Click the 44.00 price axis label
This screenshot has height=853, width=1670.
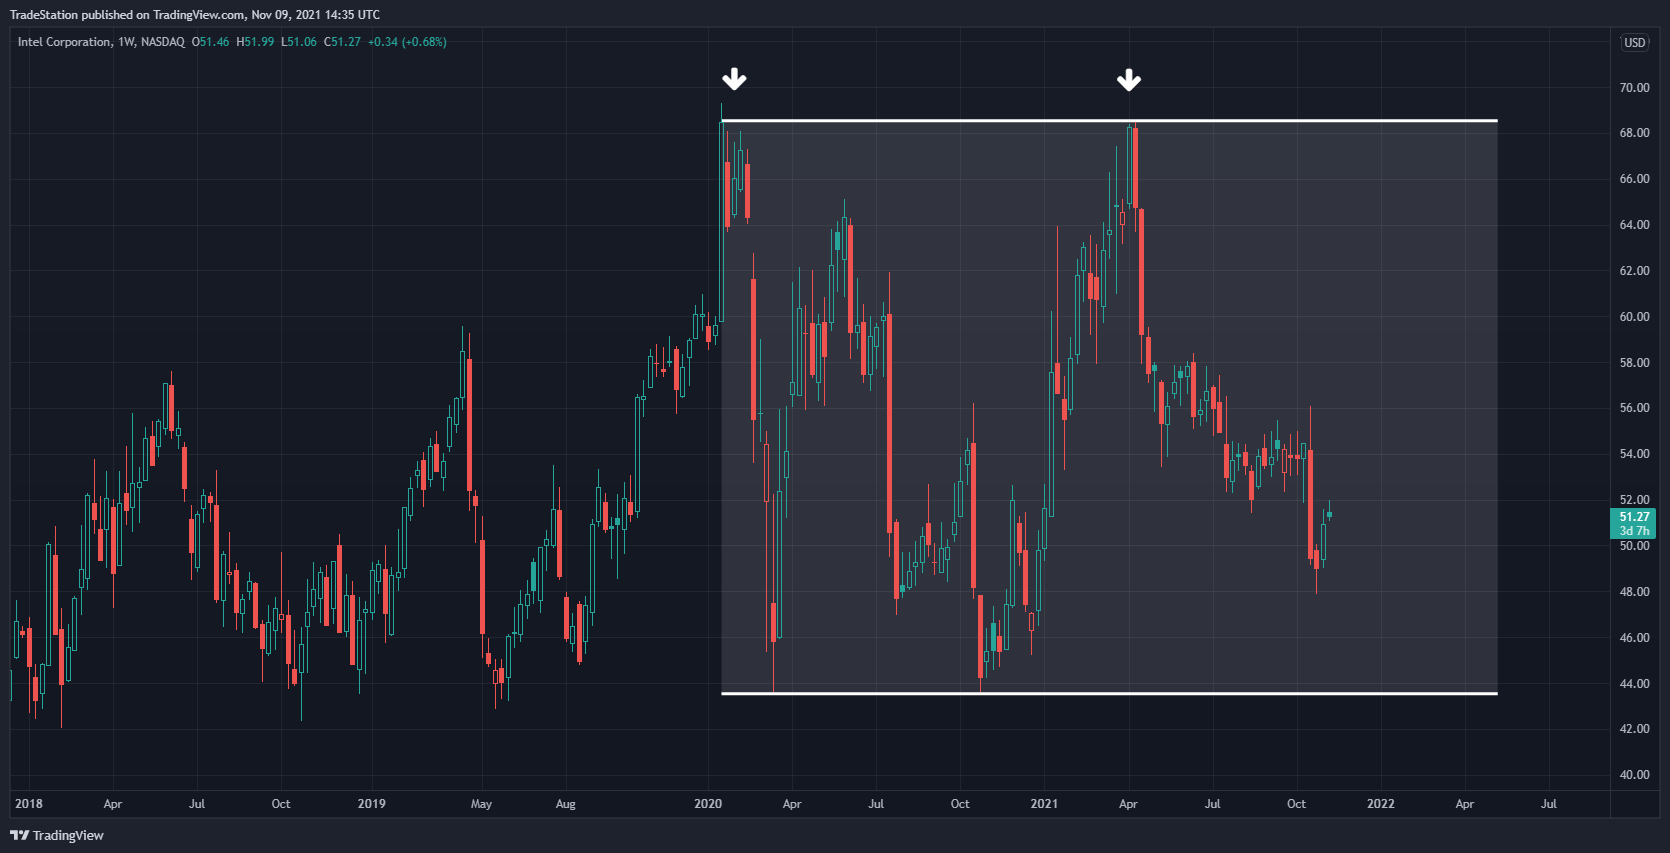(1634, 684)
